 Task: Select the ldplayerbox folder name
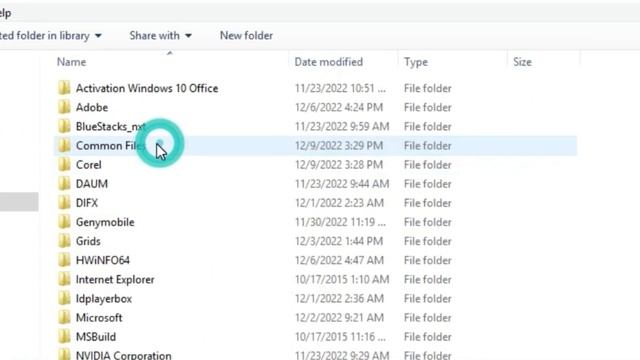(104, 299)
